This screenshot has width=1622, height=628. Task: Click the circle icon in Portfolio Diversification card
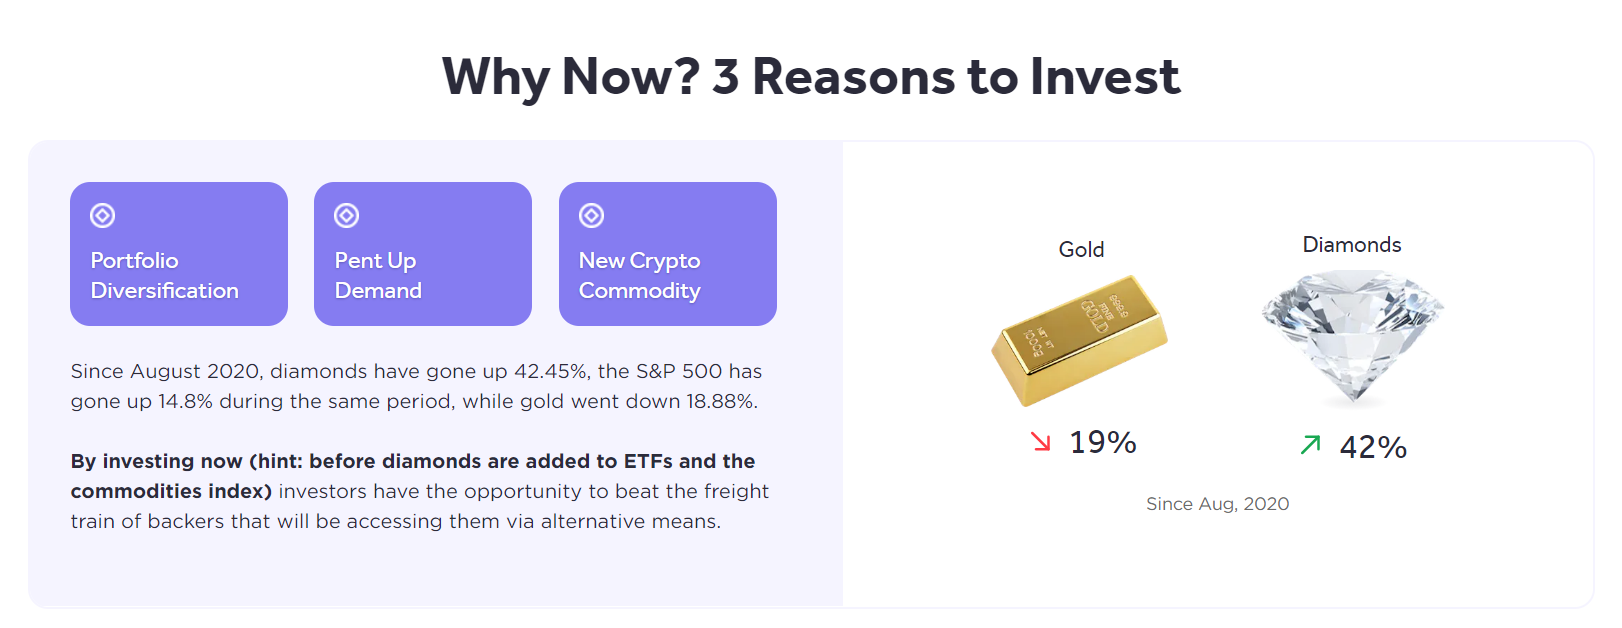pos(103,215)
